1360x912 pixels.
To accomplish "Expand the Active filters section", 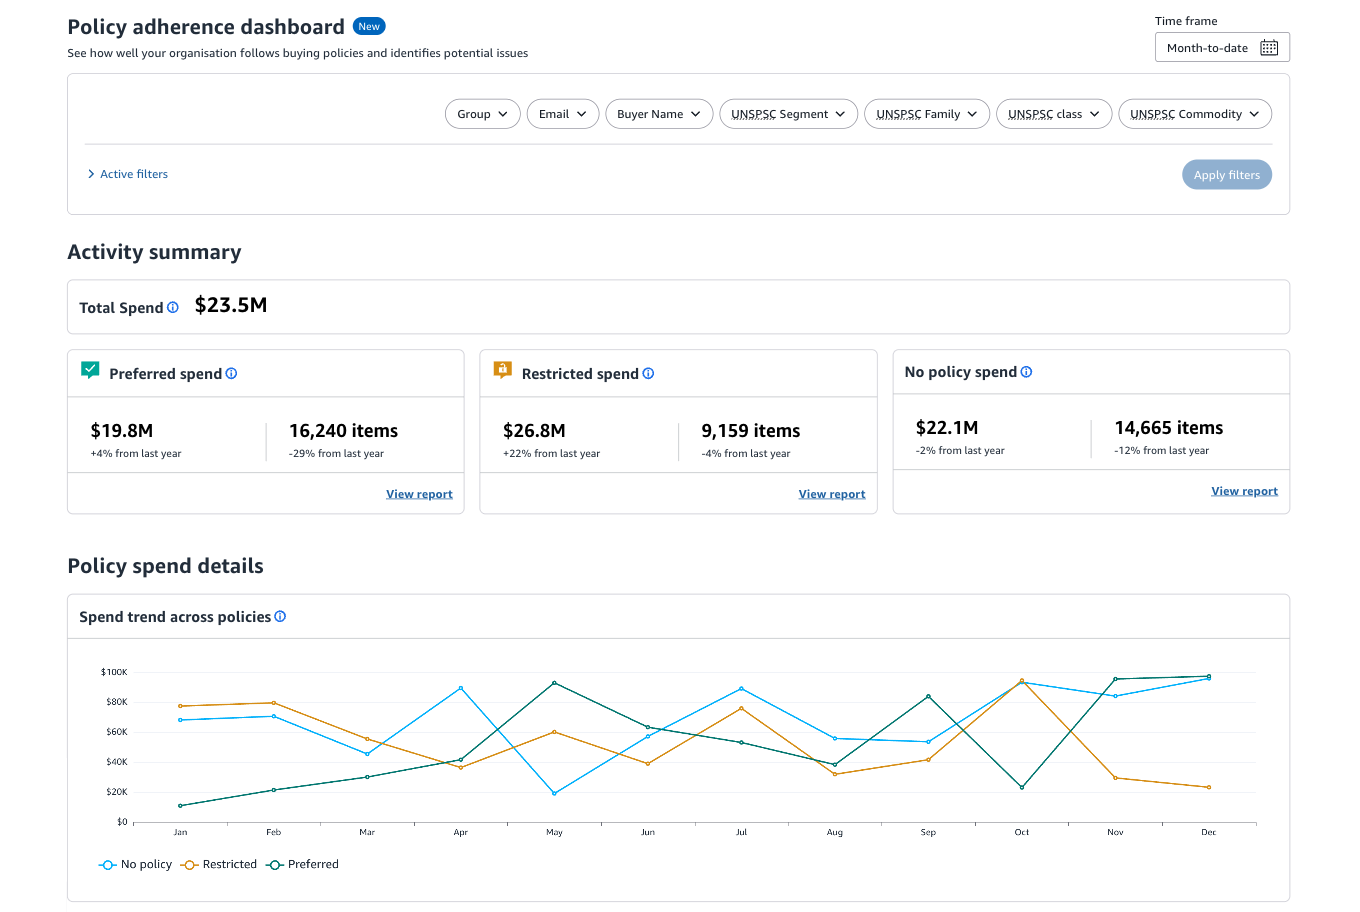I will click(127, 174).
